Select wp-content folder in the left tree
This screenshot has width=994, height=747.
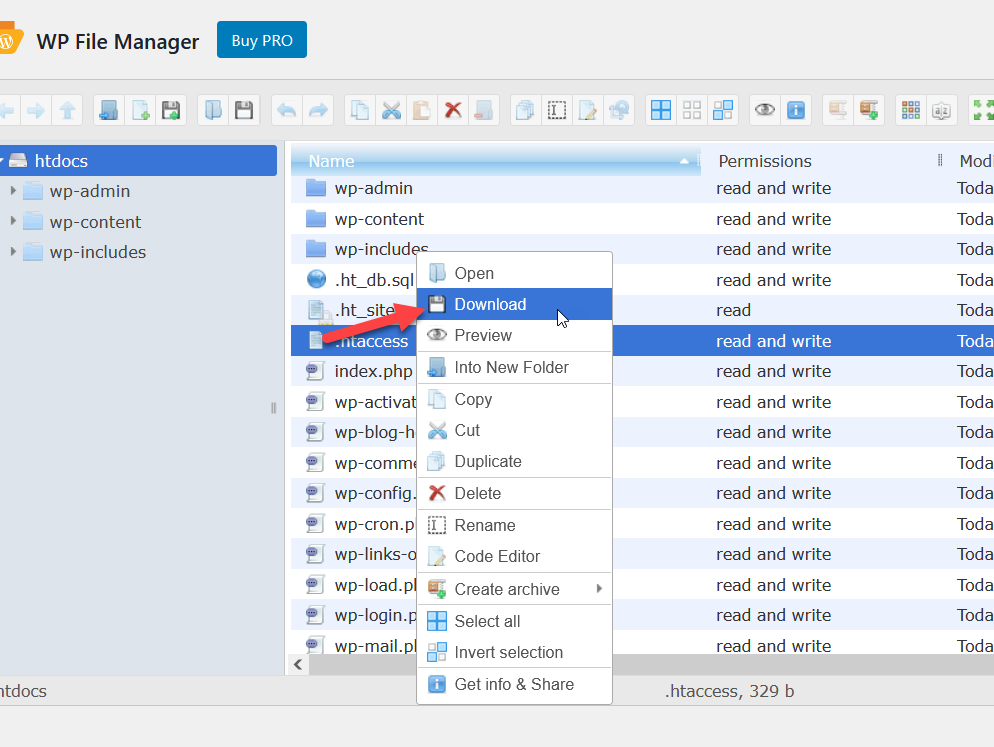(x=95, y=222)
